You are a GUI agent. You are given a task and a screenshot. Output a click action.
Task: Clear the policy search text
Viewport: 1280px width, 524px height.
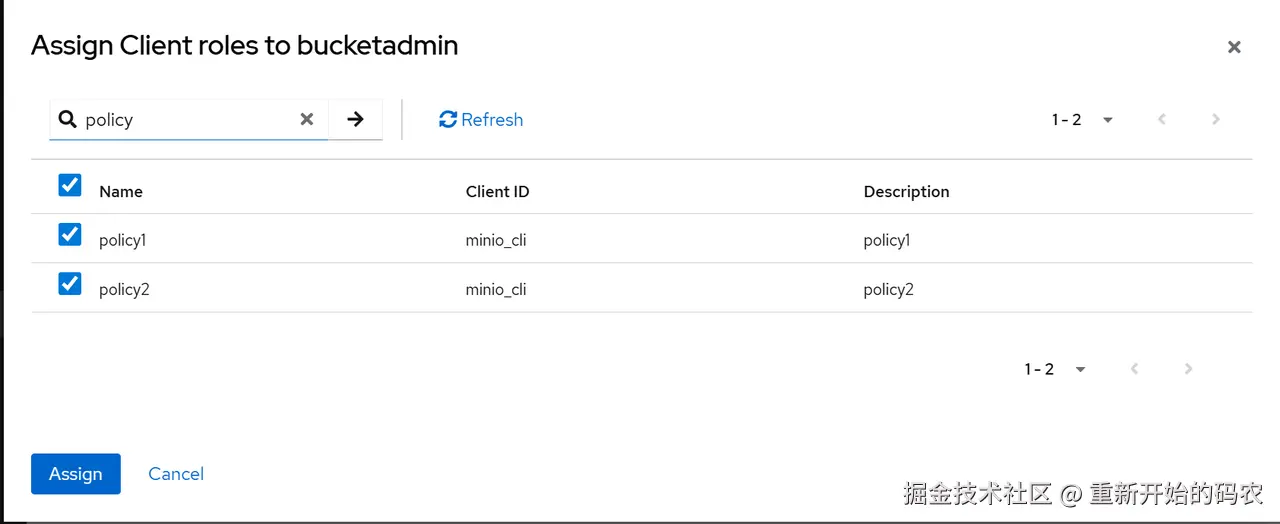[307, 120]
